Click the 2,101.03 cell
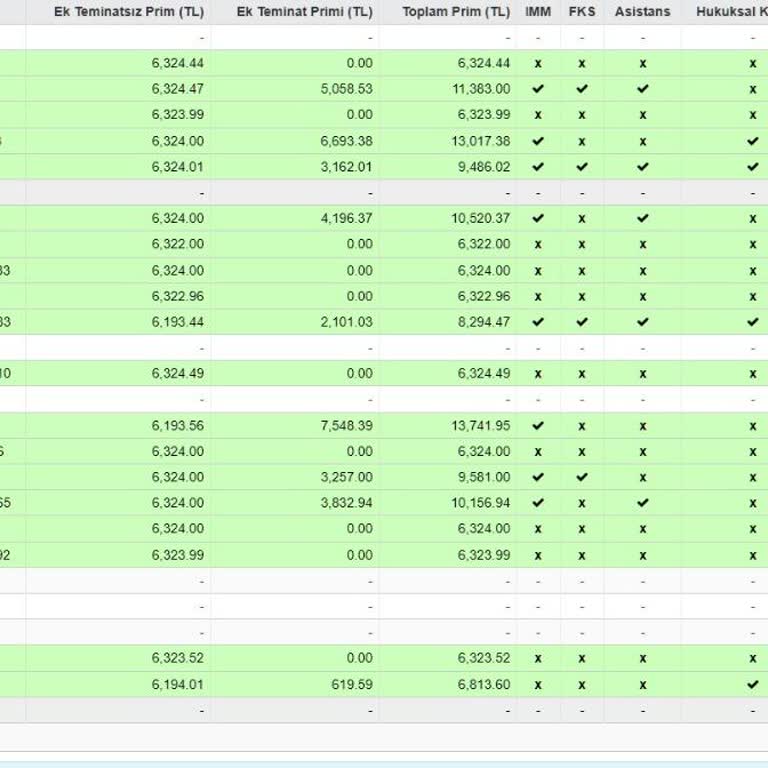The width and height of the screenshot is (768, 768). pyautogui.click(x=347, y=322)
